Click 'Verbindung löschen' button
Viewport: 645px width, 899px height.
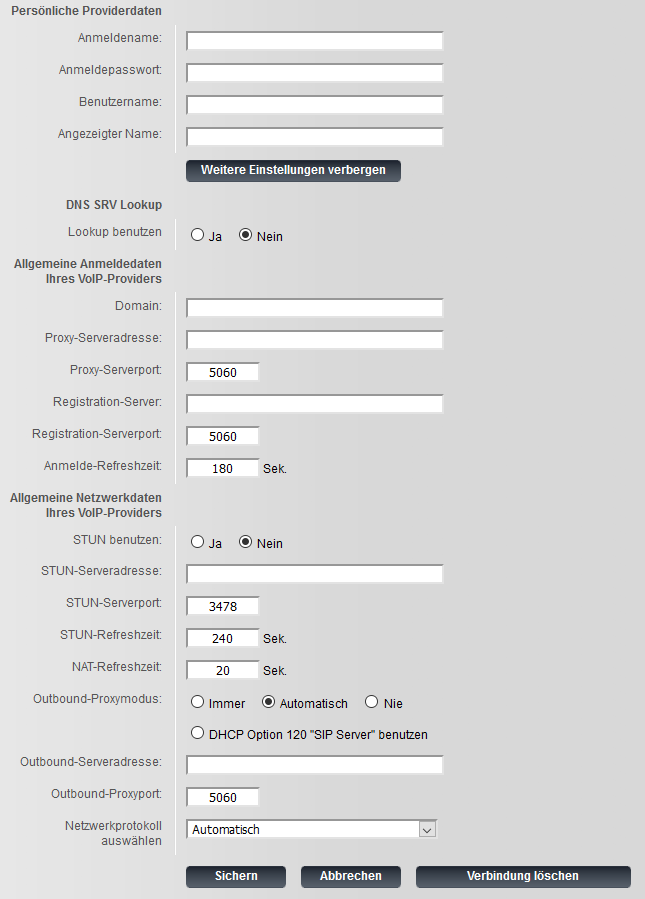pos(523,876)
